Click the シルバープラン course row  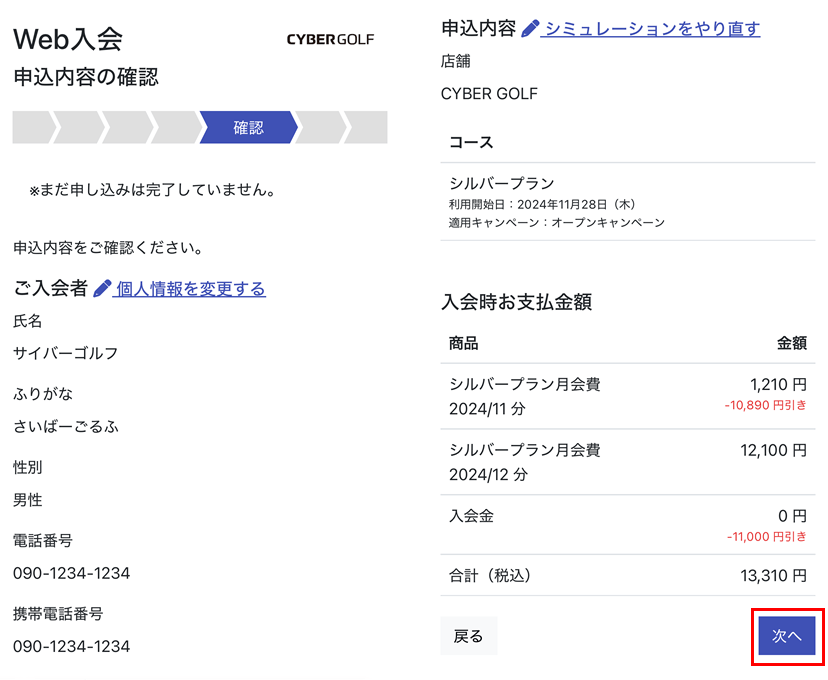click(627, 202)
